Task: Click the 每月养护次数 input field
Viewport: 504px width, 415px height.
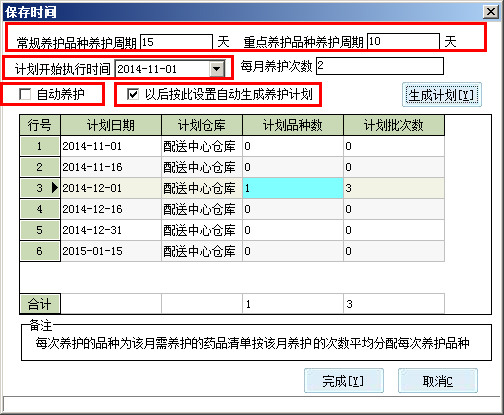Action: tap(380, 66)
